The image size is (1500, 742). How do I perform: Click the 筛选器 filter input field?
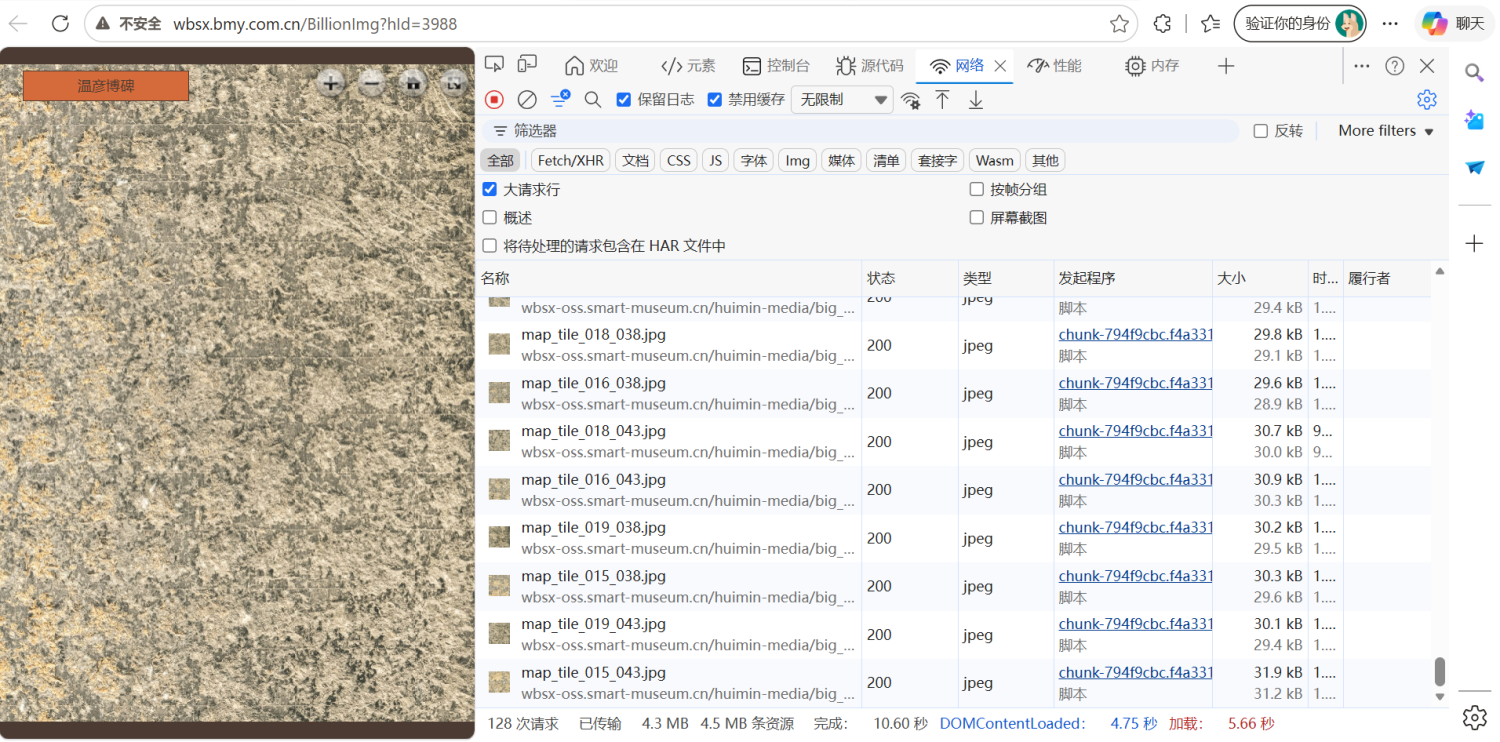point(861,131)
